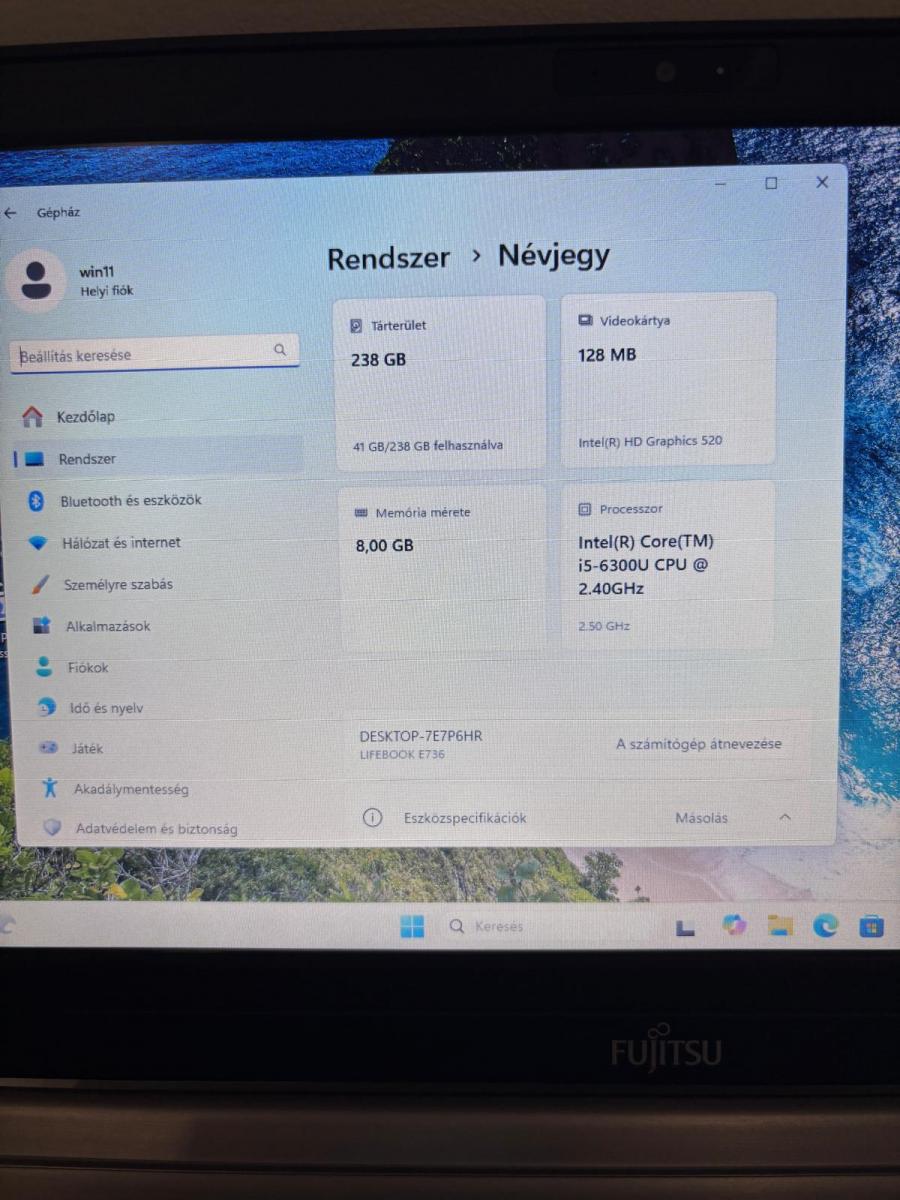Open Microsoft Edge from the taskbar
Screen dimensions: 900x1200
[x=825, y=926]
